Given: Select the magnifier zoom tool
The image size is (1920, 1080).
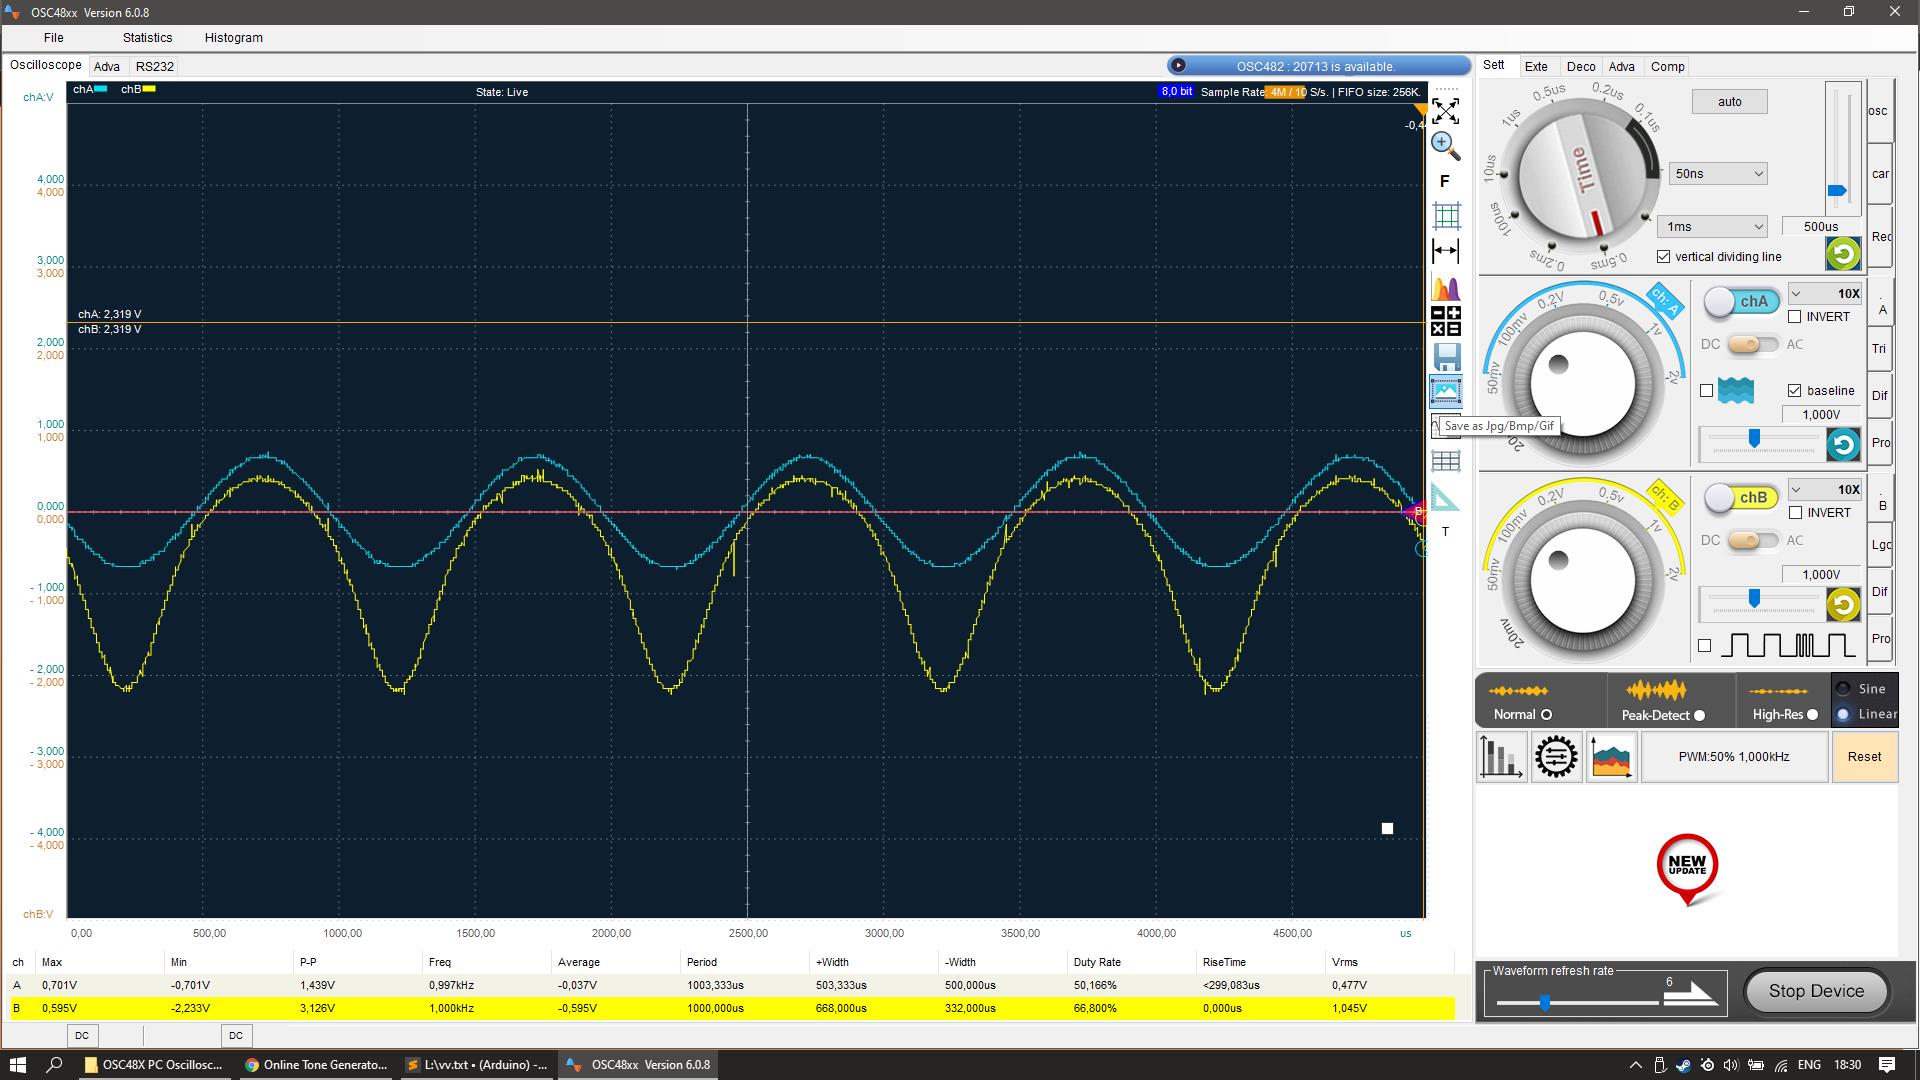Looking at the screenshot, I should 1445,146.
